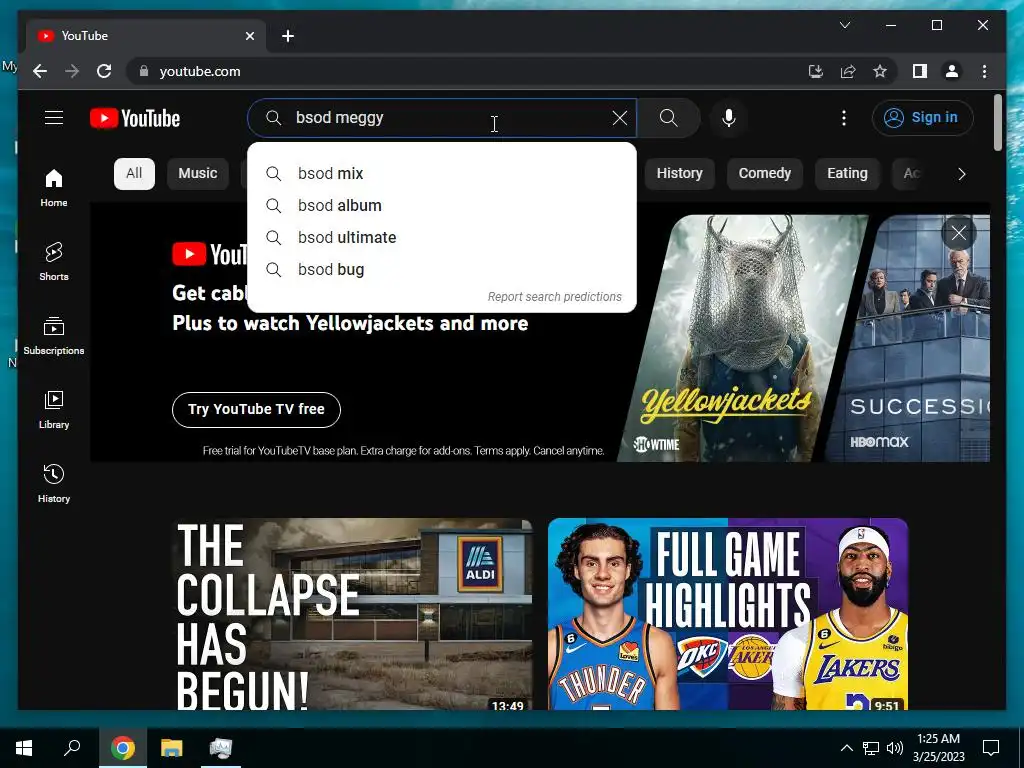Open the Full Game Highlights video thumbnail
This screenshot has height=768, width=1024.
click(728, 614)
